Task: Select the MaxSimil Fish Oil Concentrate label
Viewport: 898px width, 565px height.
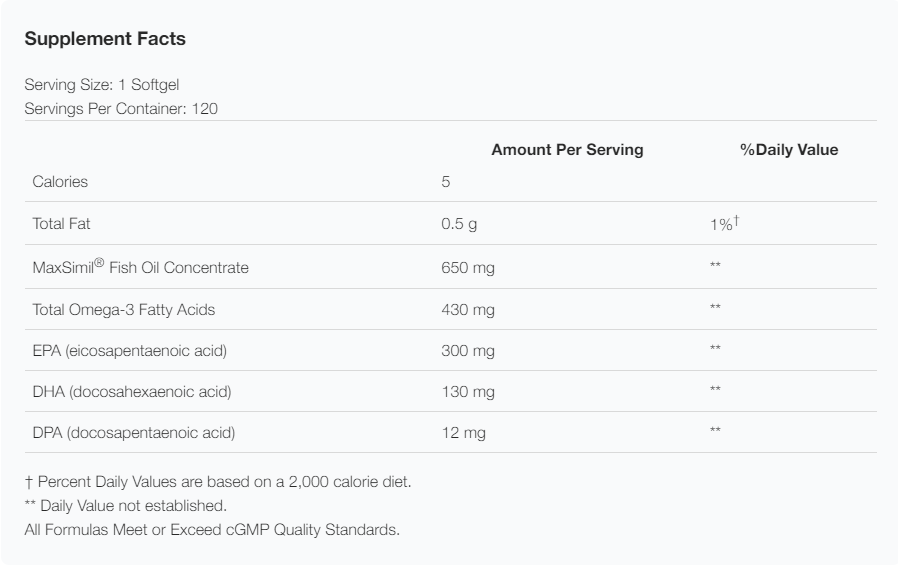Action: pyautogui.click(x=140, y=268)
